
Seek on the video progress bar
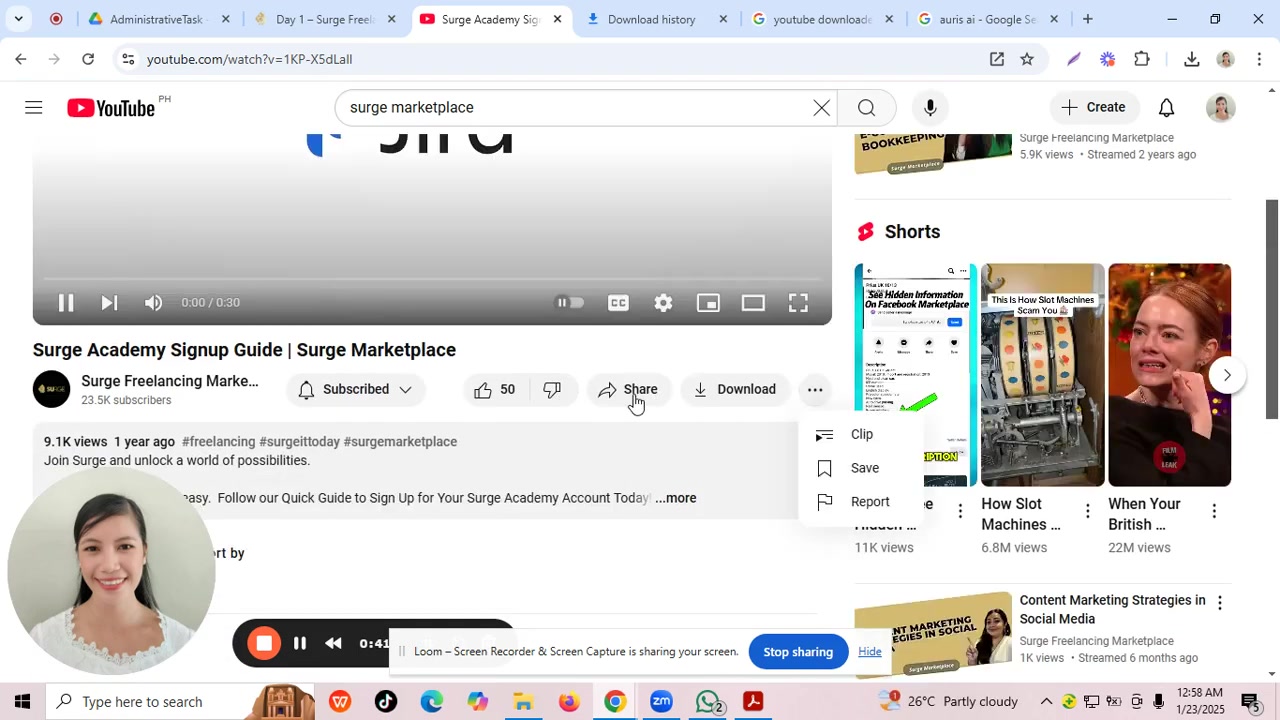coord(432,279)
